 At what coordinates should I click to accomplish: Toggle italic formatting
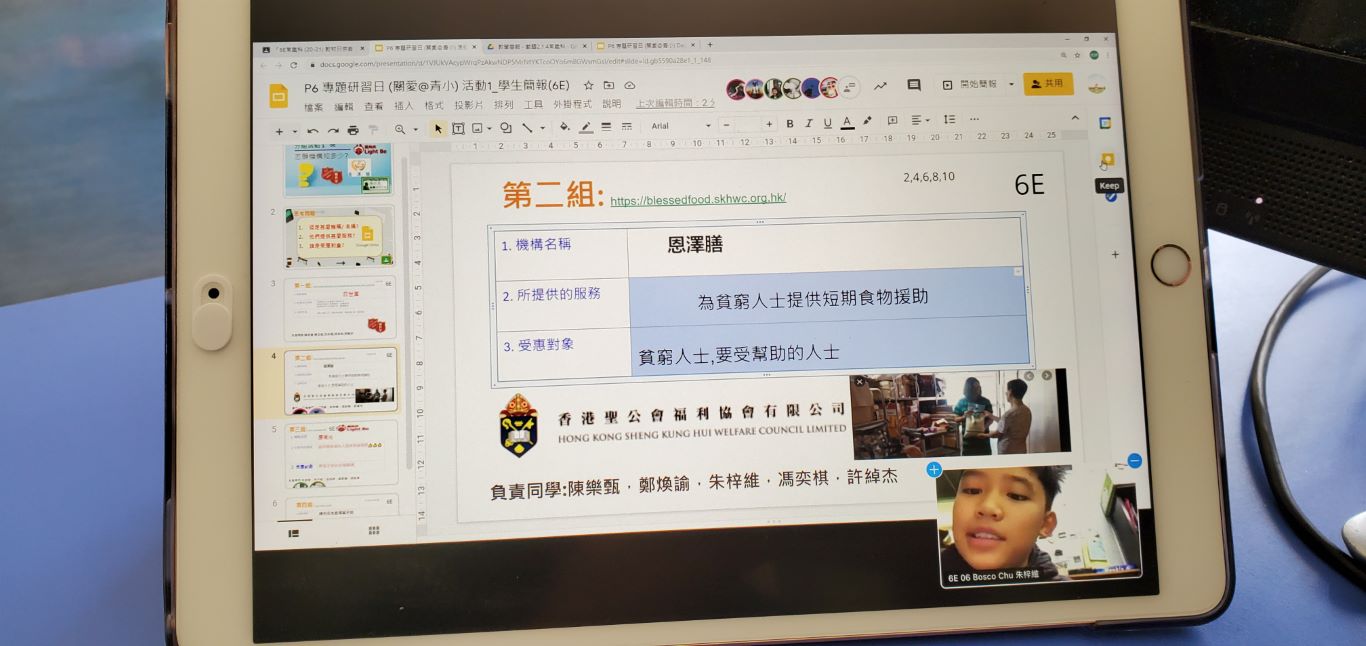pyautogui.click(x=808, y=124)
